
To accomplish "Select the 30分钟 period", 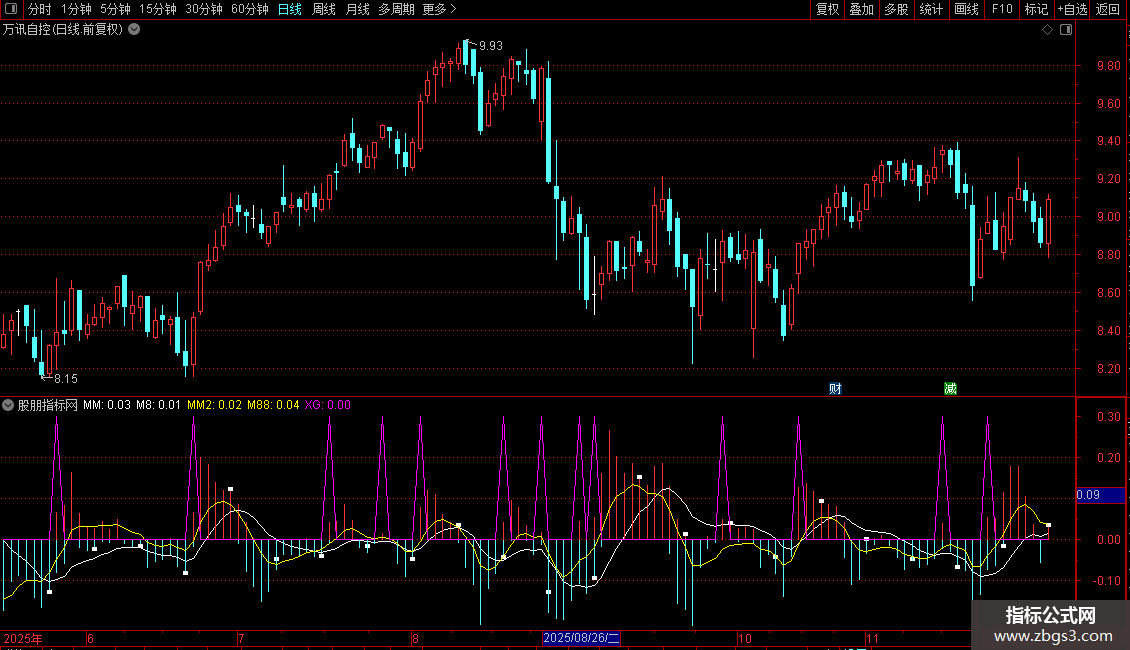I will [x=203, y=9].
